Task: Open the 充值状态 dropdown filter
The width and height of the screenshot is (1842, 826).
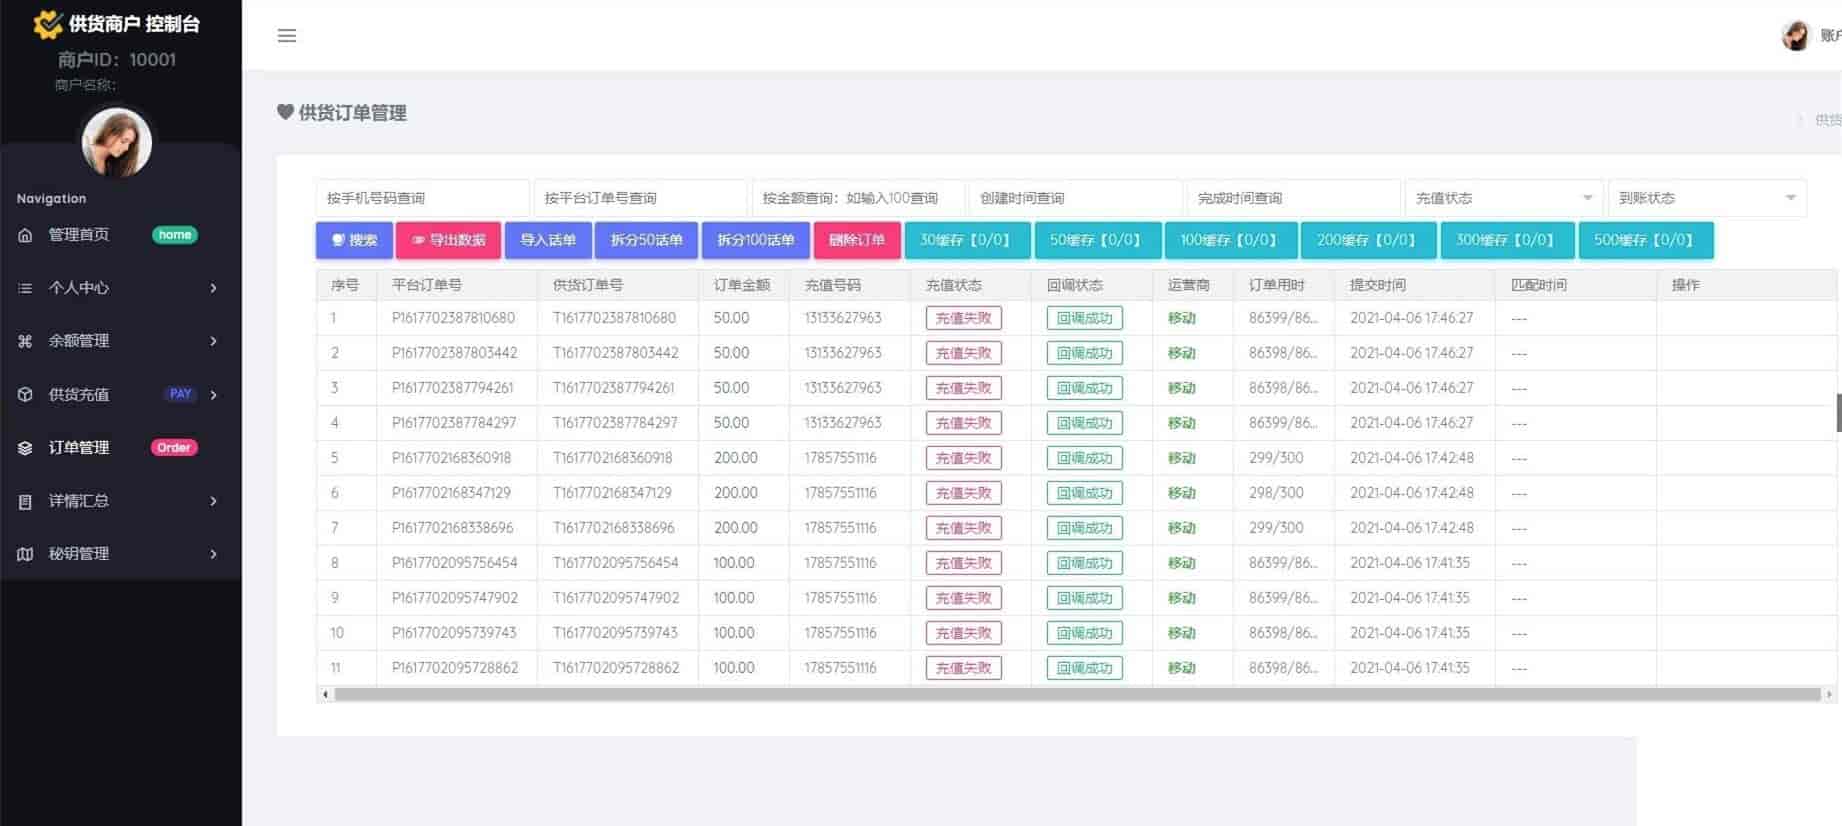Action: point(1503,198)
